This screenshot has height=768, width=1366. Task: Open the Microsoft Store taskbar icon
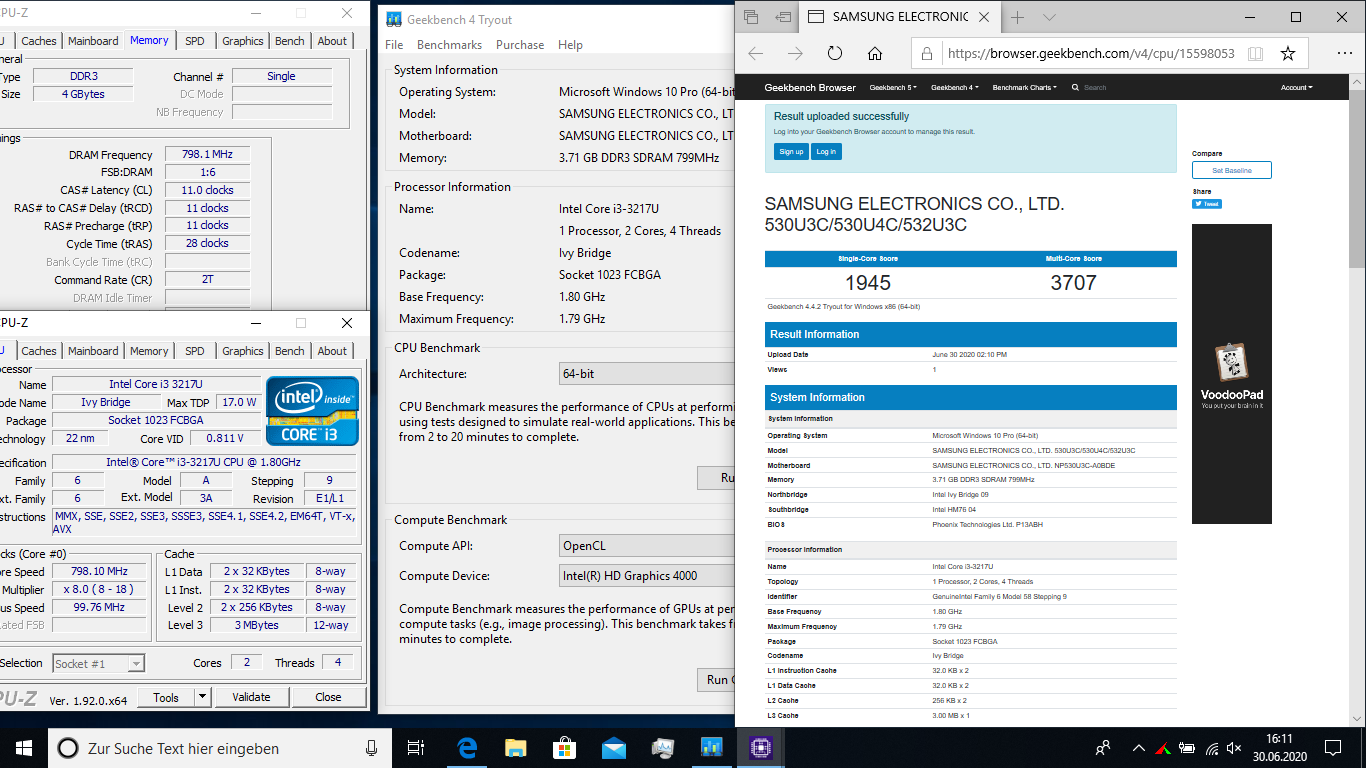tap(564, 747)
